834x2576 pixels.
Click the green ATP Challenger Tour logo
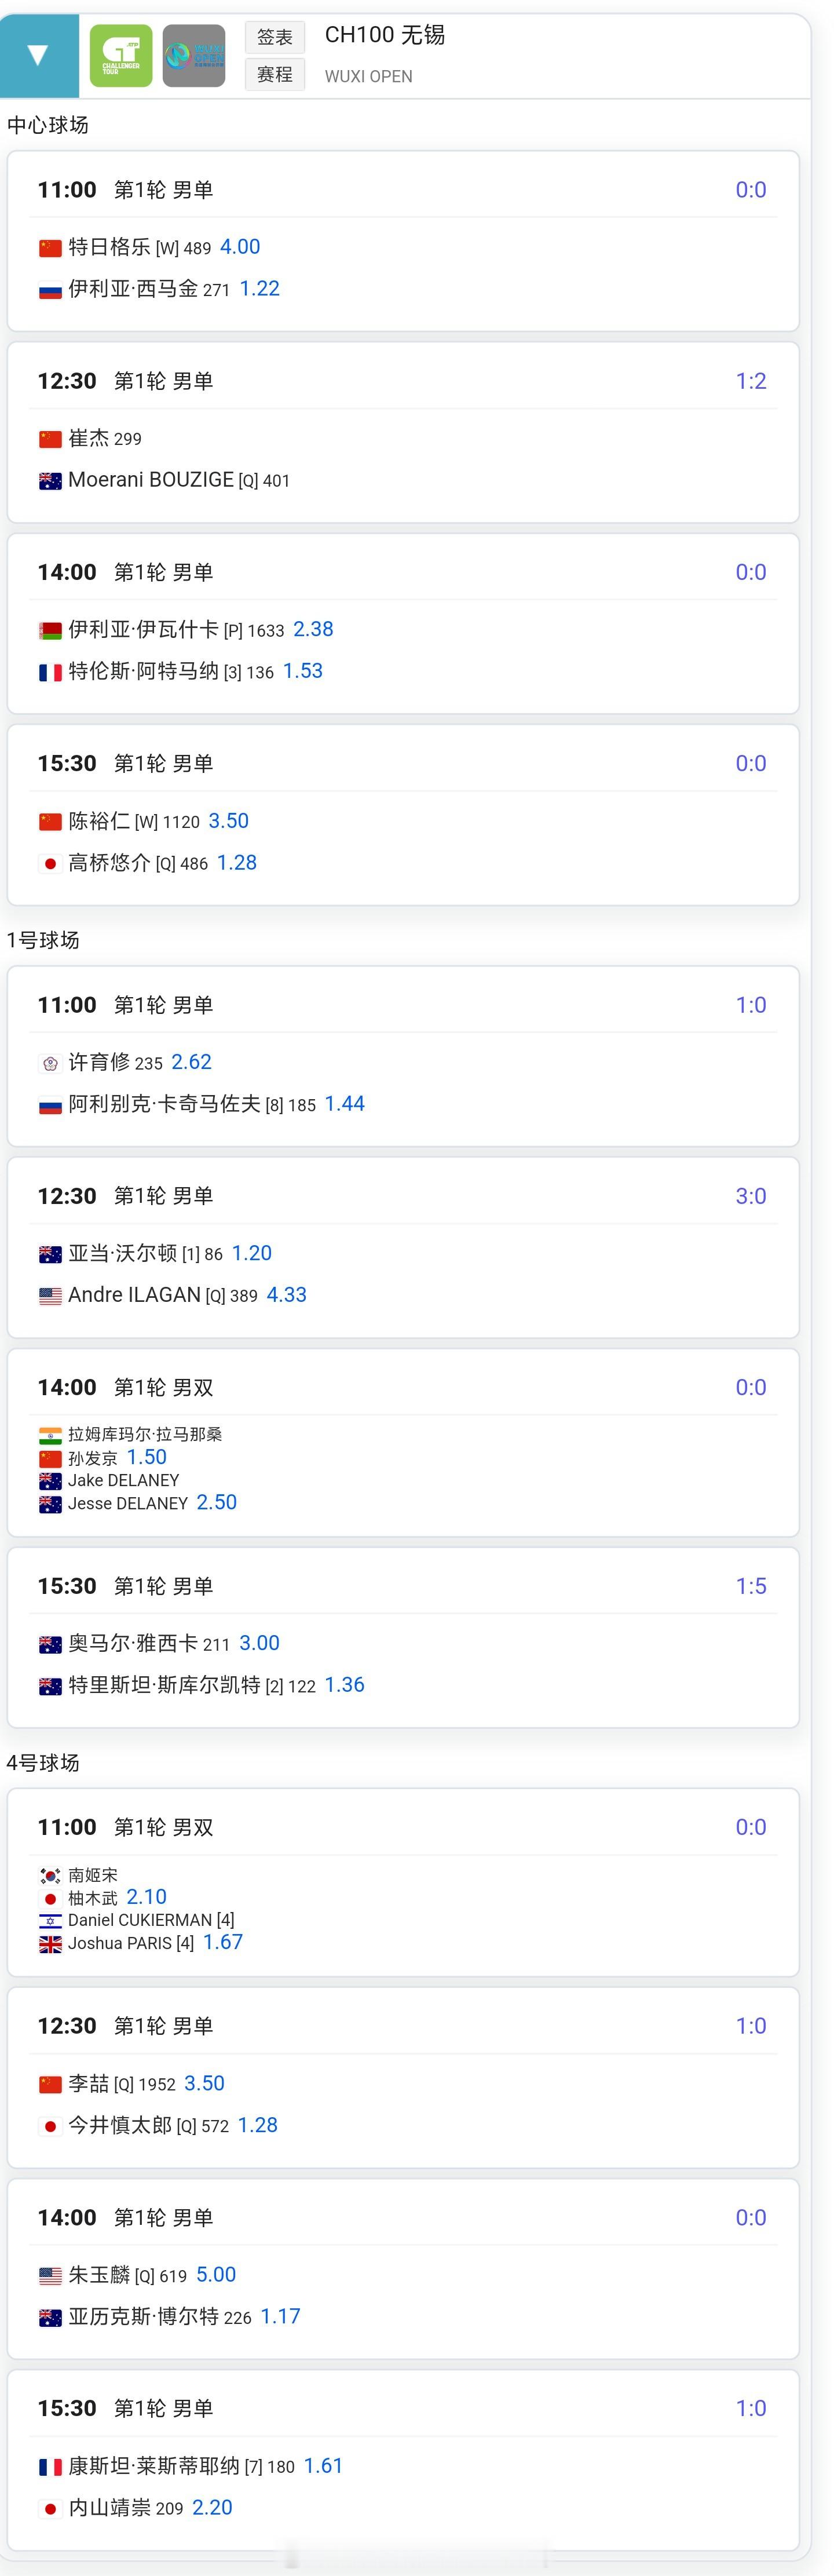click(121, 56)
